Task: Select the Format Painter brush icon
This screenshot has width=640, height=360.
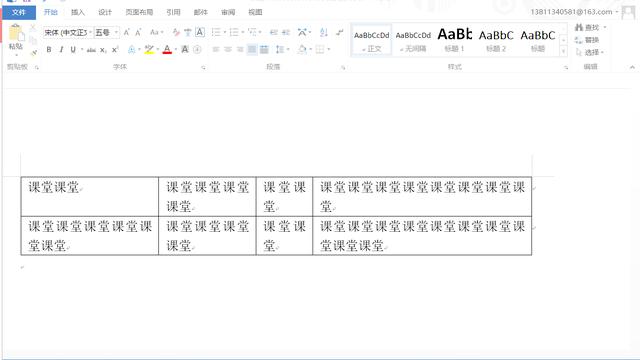Action: tap(34, 52)
